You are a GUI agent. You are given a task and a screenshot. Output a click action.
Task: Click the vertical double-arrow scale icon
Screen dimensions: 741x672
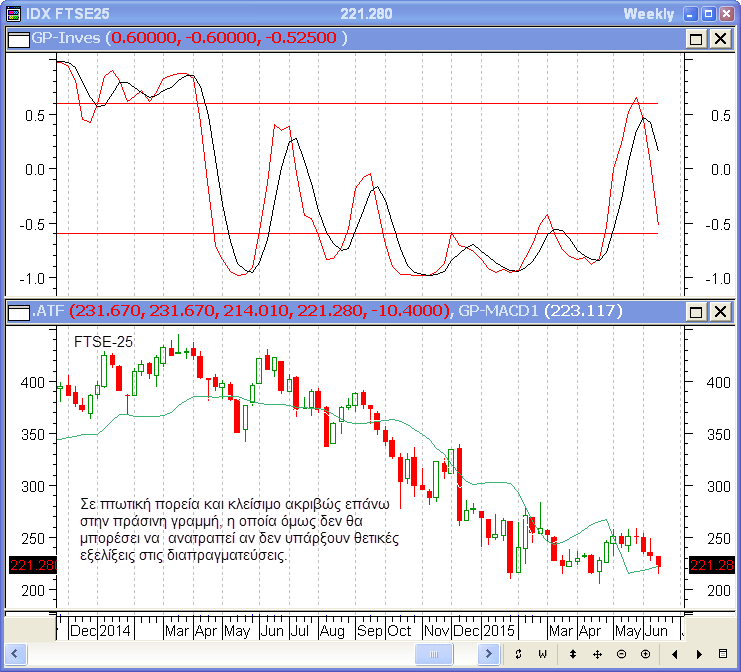(573, 654)
